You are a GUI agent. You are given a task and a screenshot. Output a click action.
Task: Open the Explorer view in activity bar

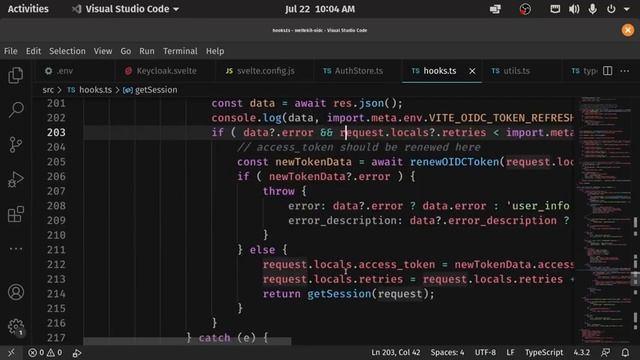[16, 75]
